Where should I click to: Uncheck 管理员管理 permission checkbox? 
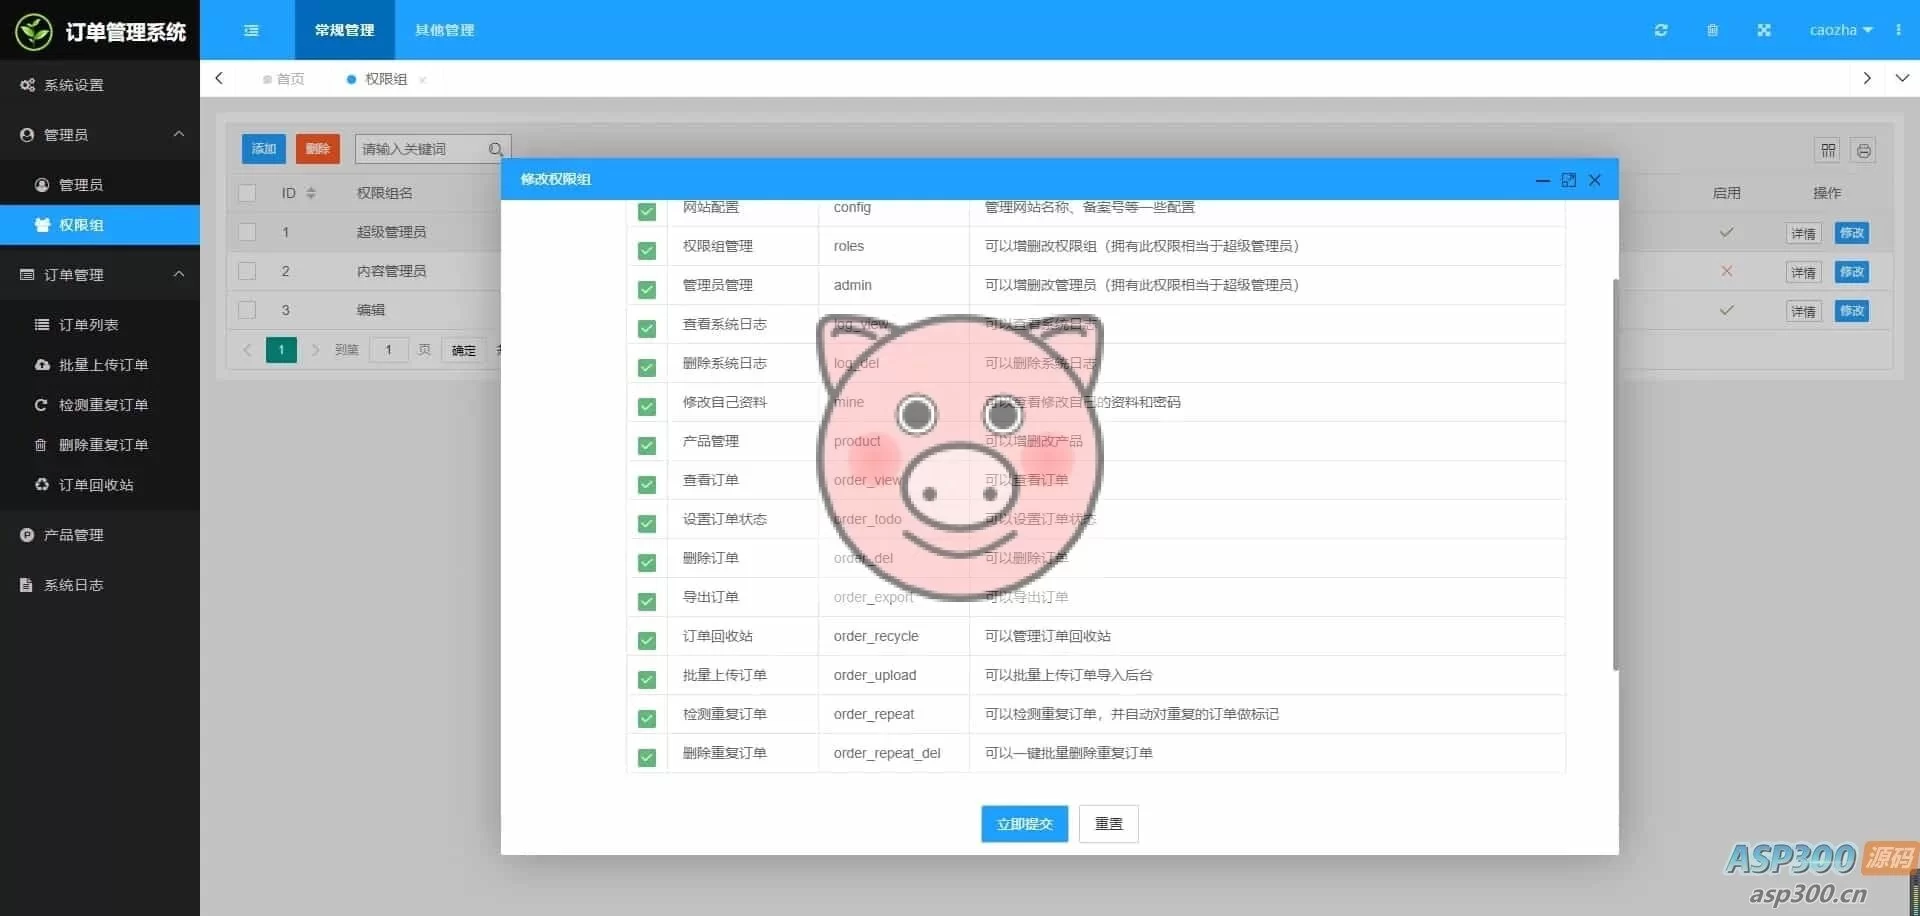(647, 289)
